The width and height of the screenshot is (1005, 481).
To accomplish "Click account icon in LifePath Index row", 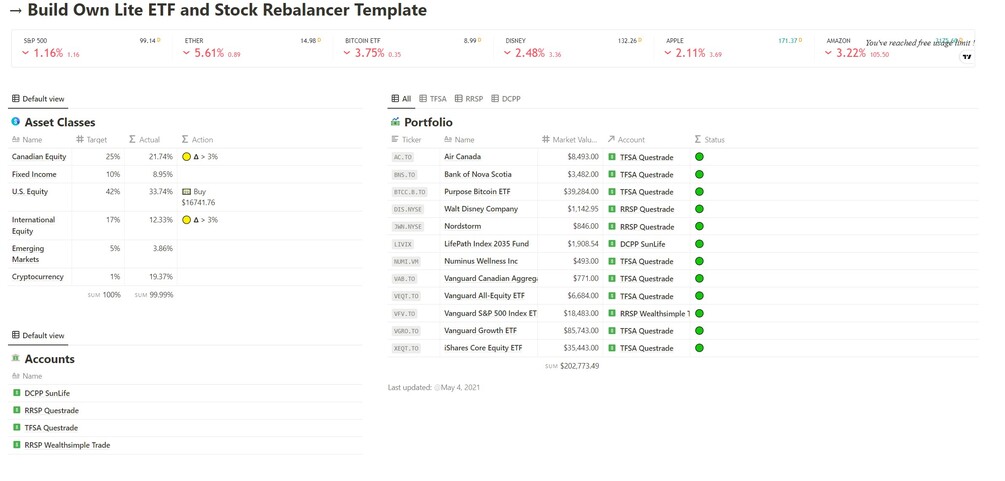I will (x=612, y=244).
